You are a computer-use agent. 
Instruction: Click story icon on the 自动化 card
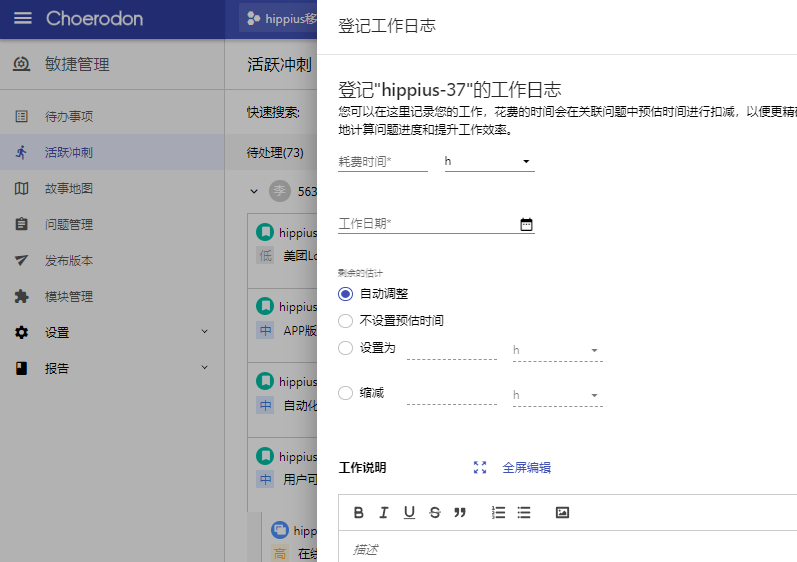coord(265,381)
